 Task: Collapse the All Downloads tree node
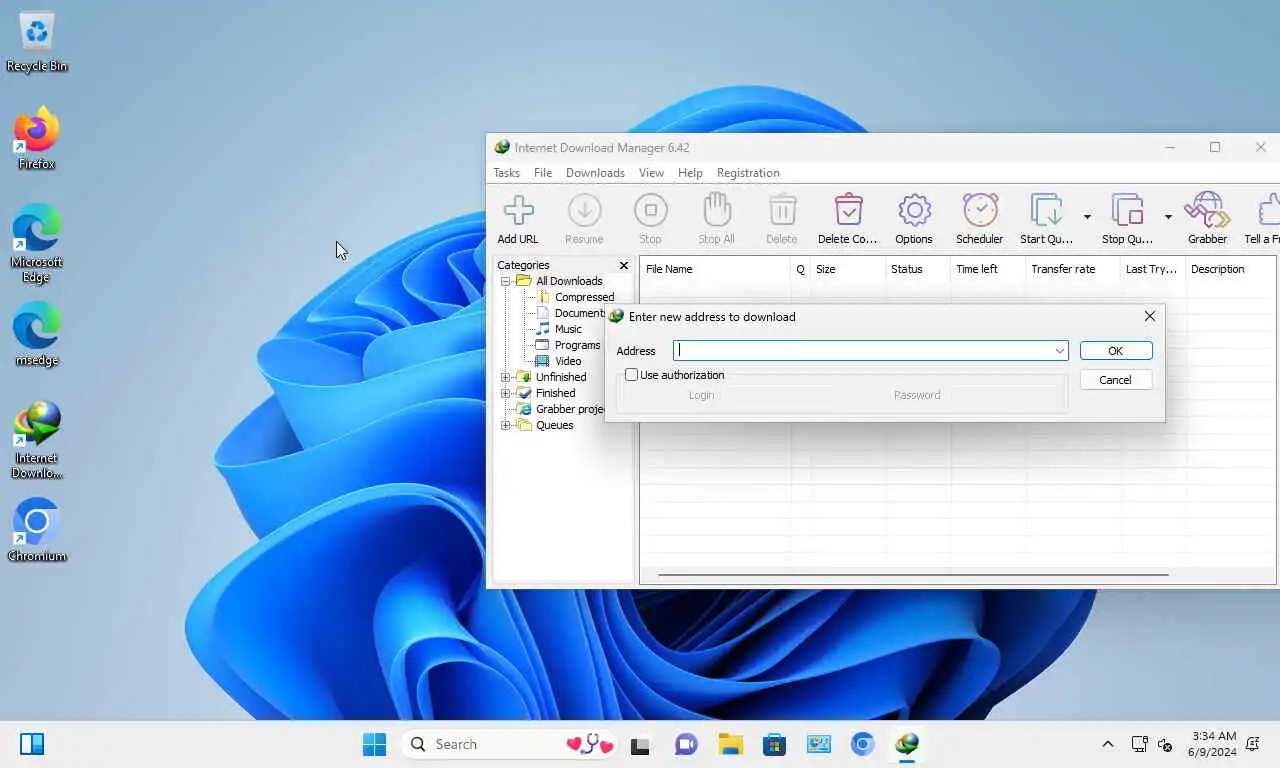coord(506,281)
